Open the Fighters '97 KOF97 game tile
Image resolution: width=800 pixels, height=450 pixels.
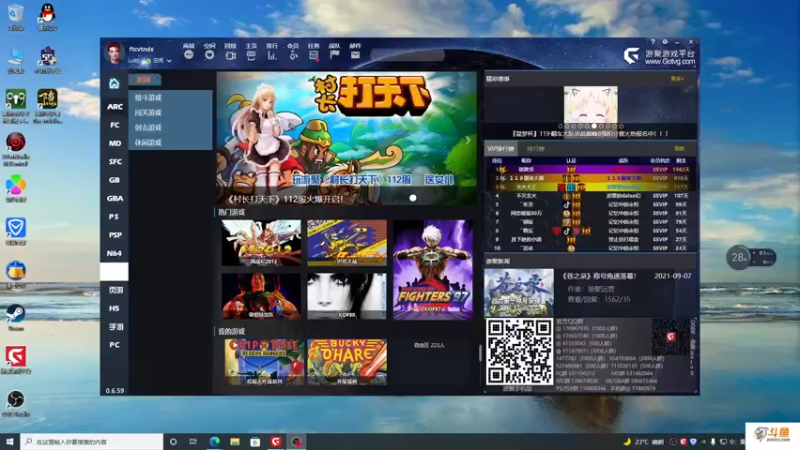433,270
